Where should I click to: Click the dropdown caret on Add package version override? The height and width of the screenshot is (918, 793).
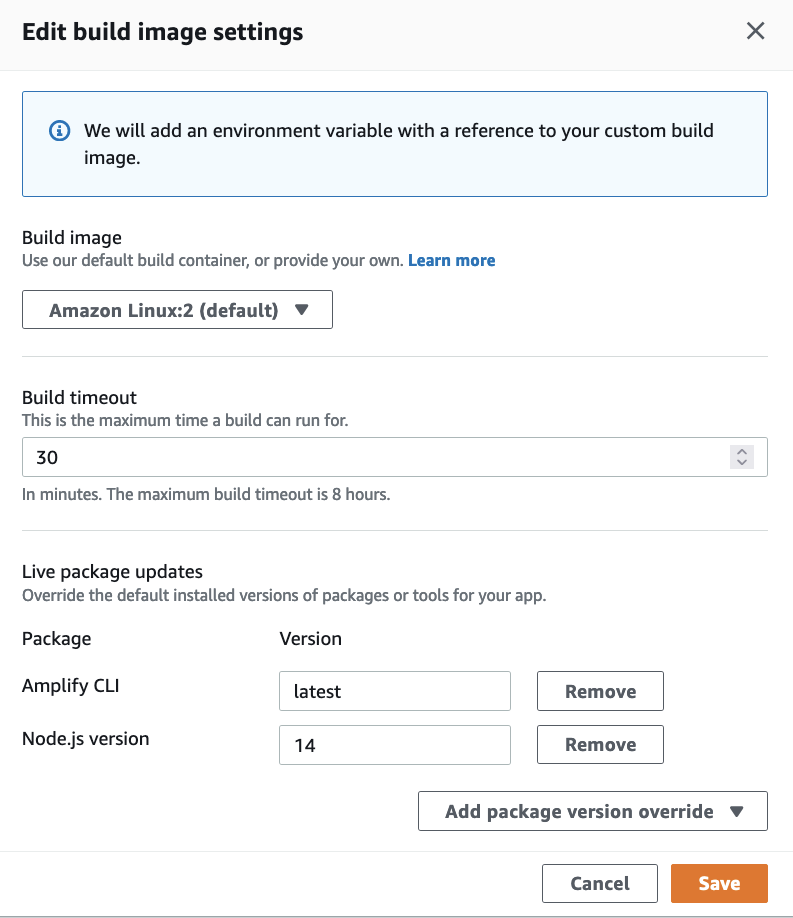pos(738,810)
